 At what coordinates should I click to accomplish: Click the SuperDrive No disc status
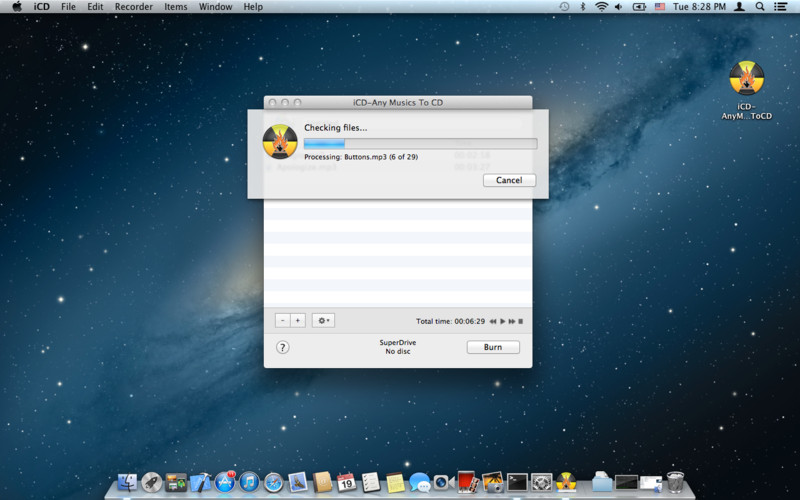[x=398, y=347]
